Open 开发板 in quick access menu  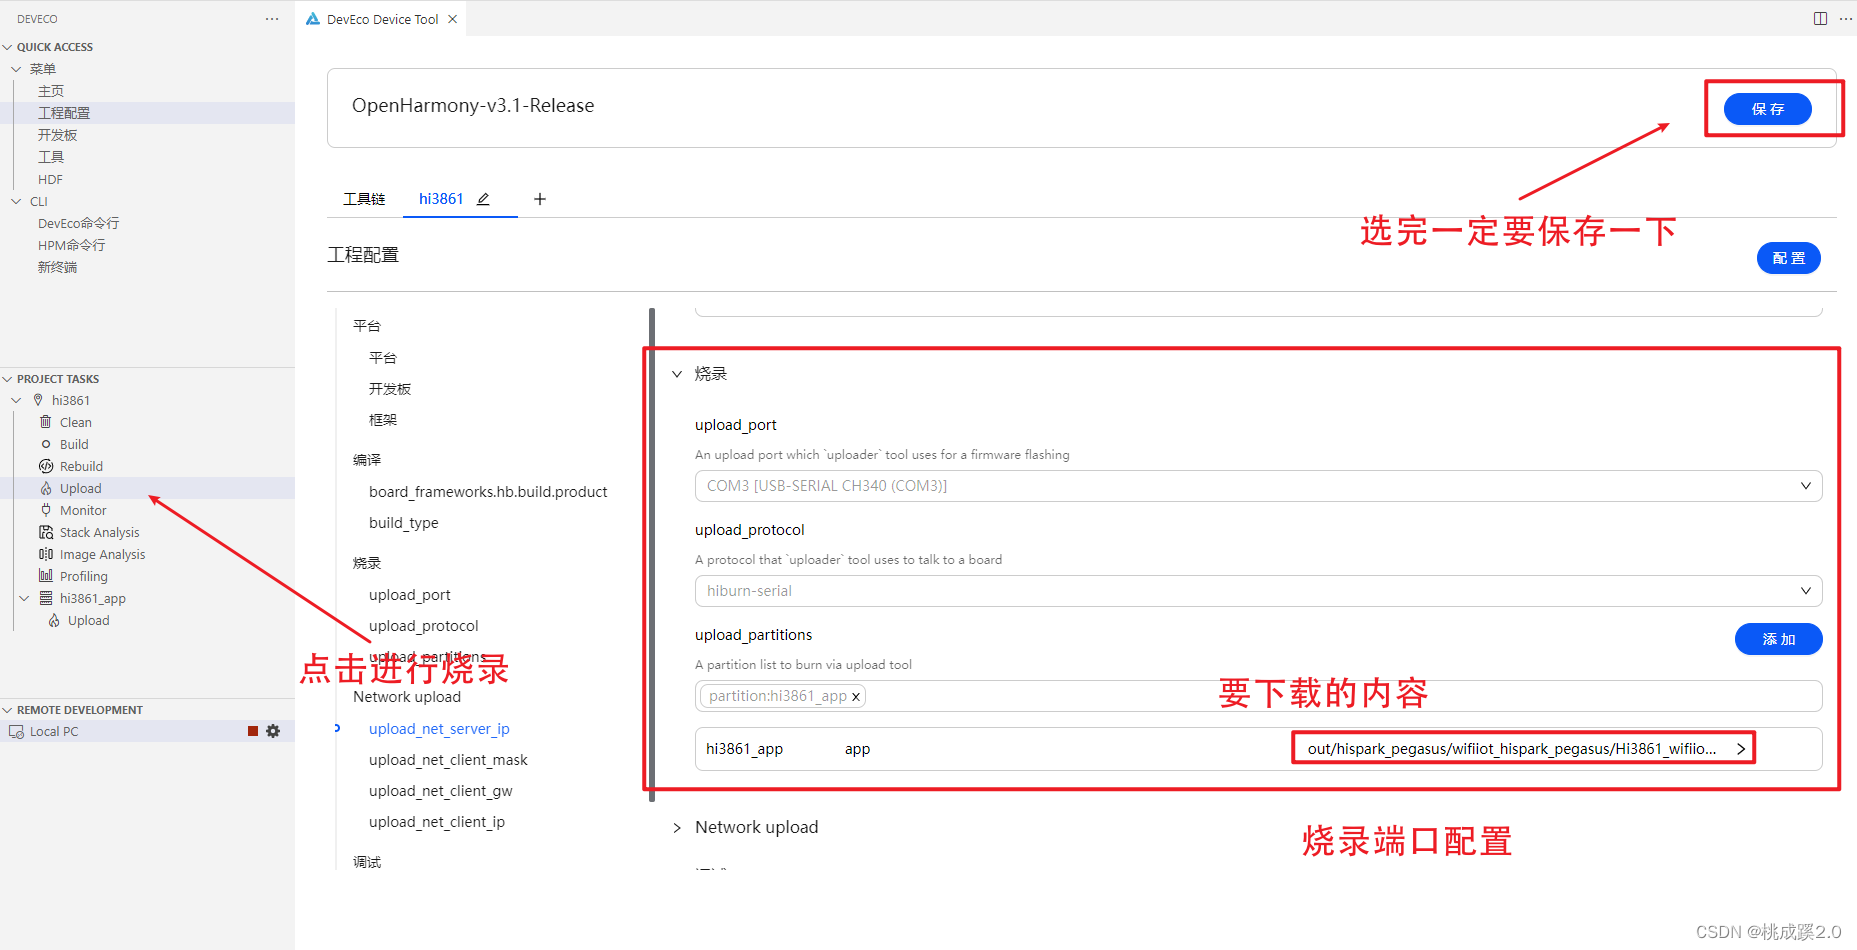tap(57, 135)
